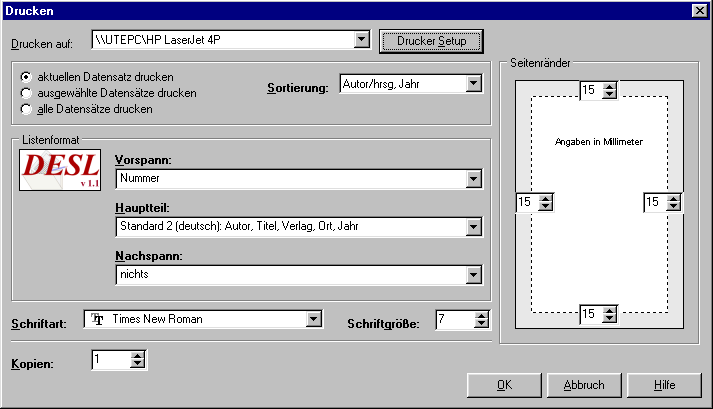Open the Nachspann dropdown arrow
713x409 pixels.
coord(473,275)
